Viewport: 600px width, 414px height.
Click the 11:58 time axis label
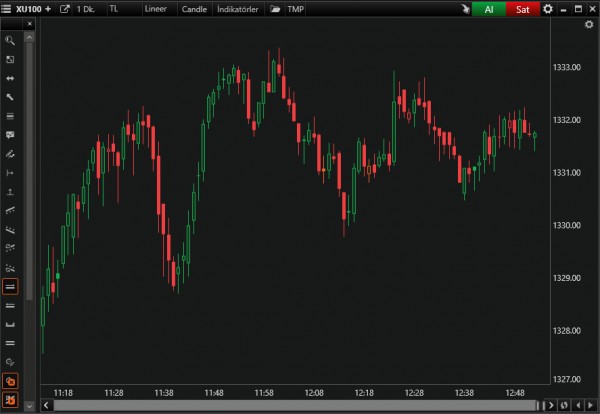(264, 393)
